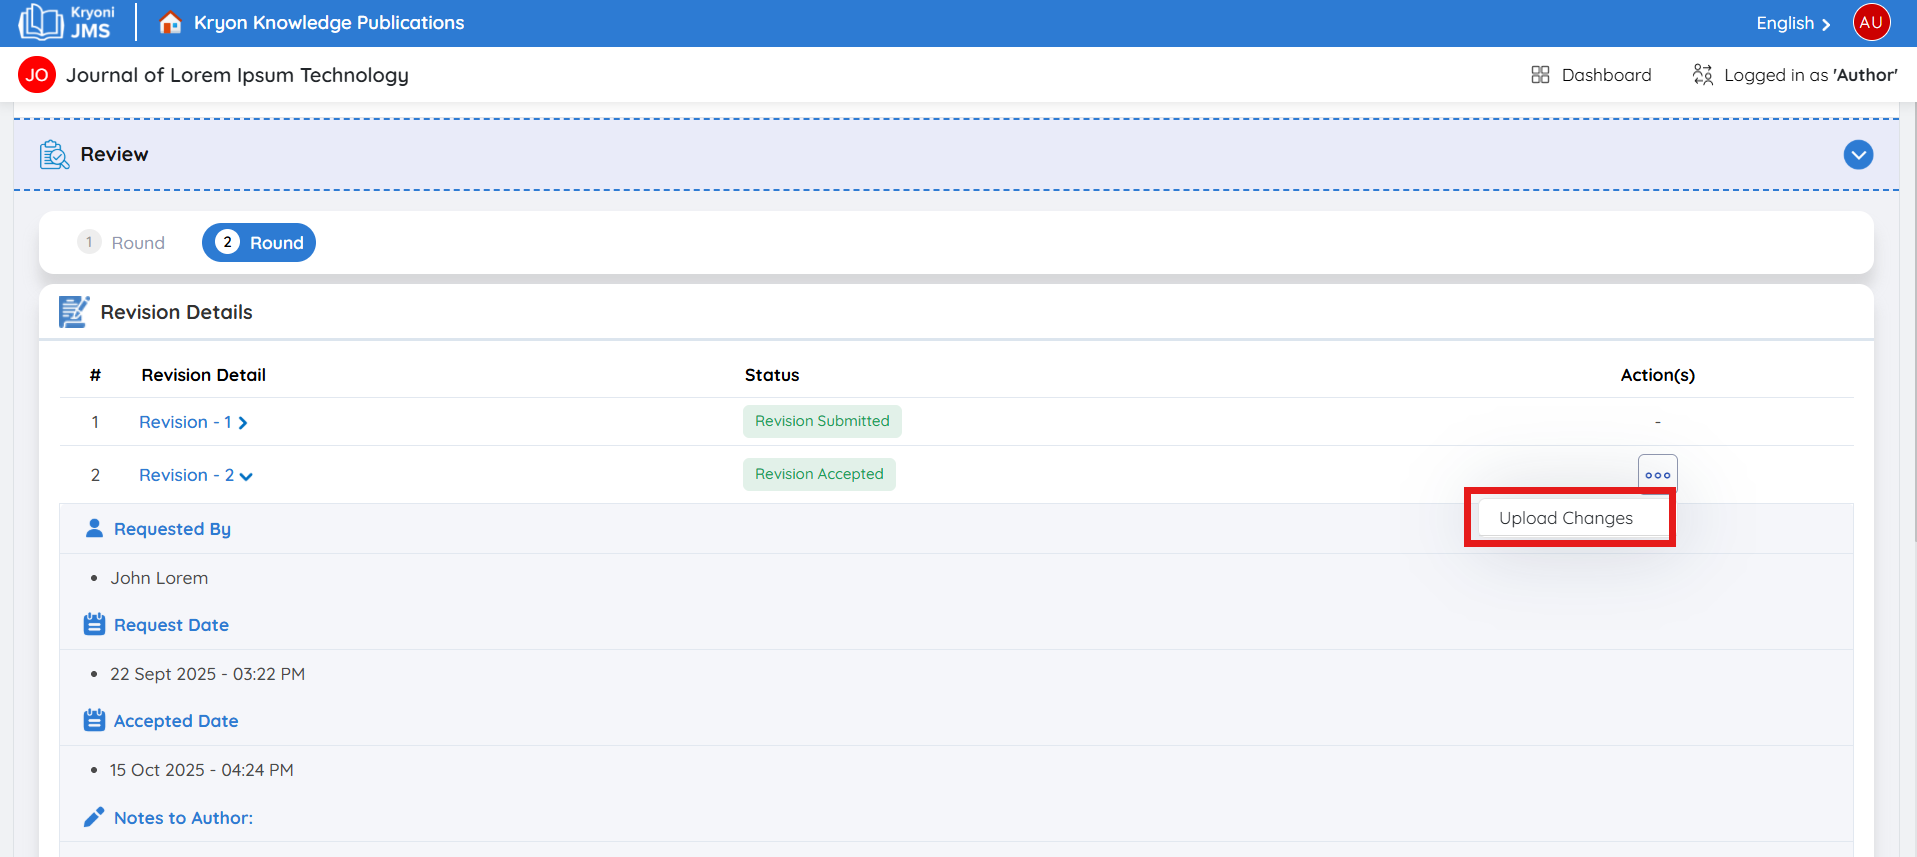Select the Round 2 tab
This screenshot has width=1917, height=857.
(259, 243)
